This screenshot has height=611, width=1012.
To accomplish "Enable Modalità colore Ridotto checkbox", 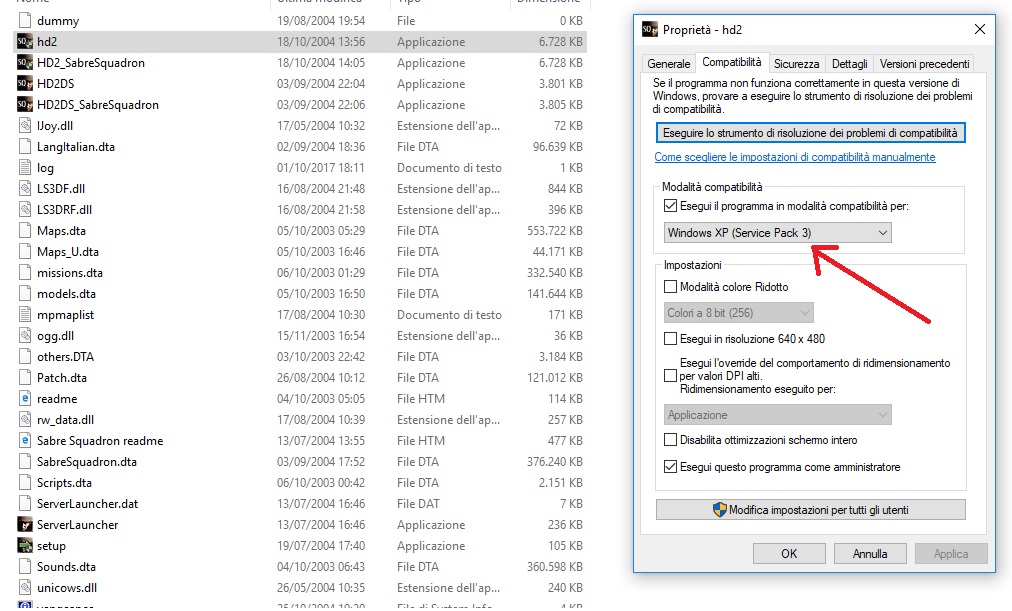I will 671,287.
